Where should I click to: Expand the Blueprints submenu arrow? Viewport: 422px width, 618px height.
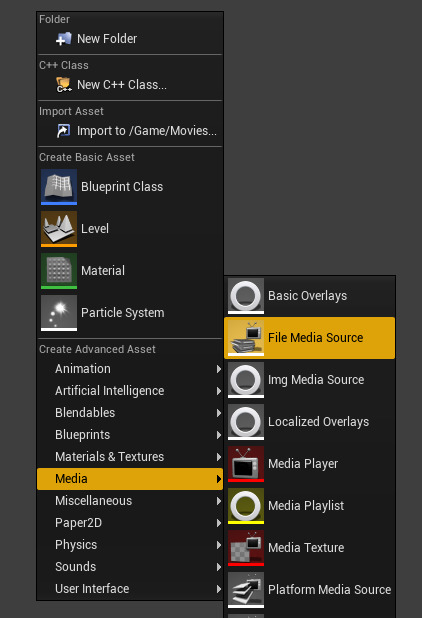[219, 435]
